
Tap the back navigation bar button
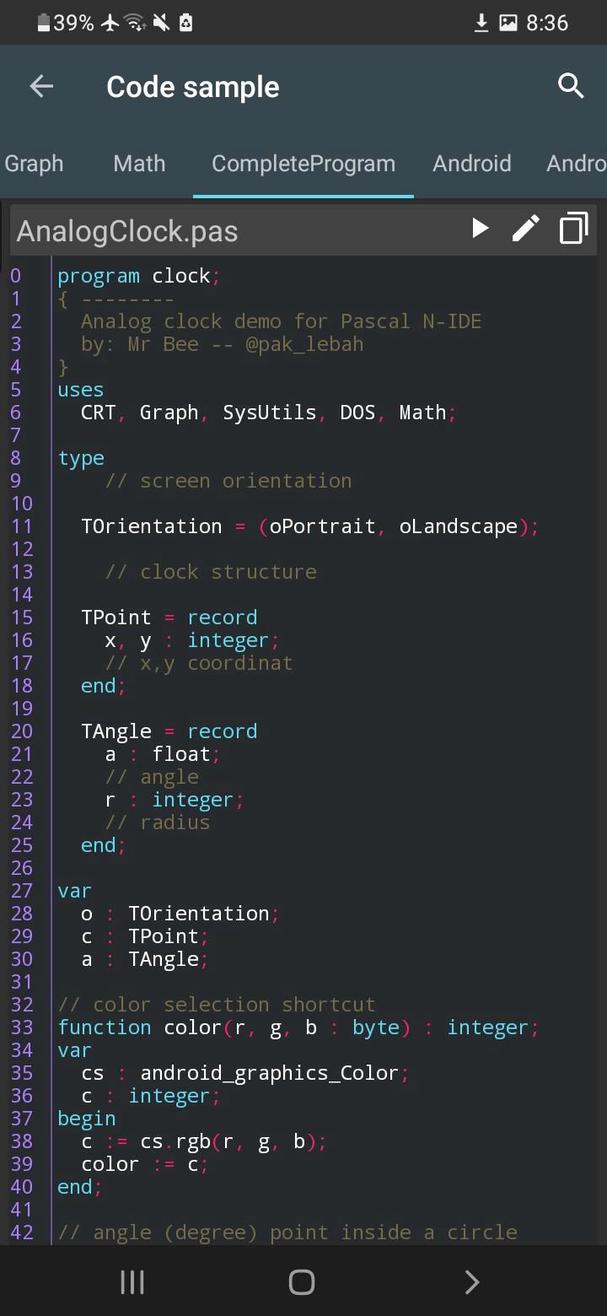click(x=470, y=1281)
